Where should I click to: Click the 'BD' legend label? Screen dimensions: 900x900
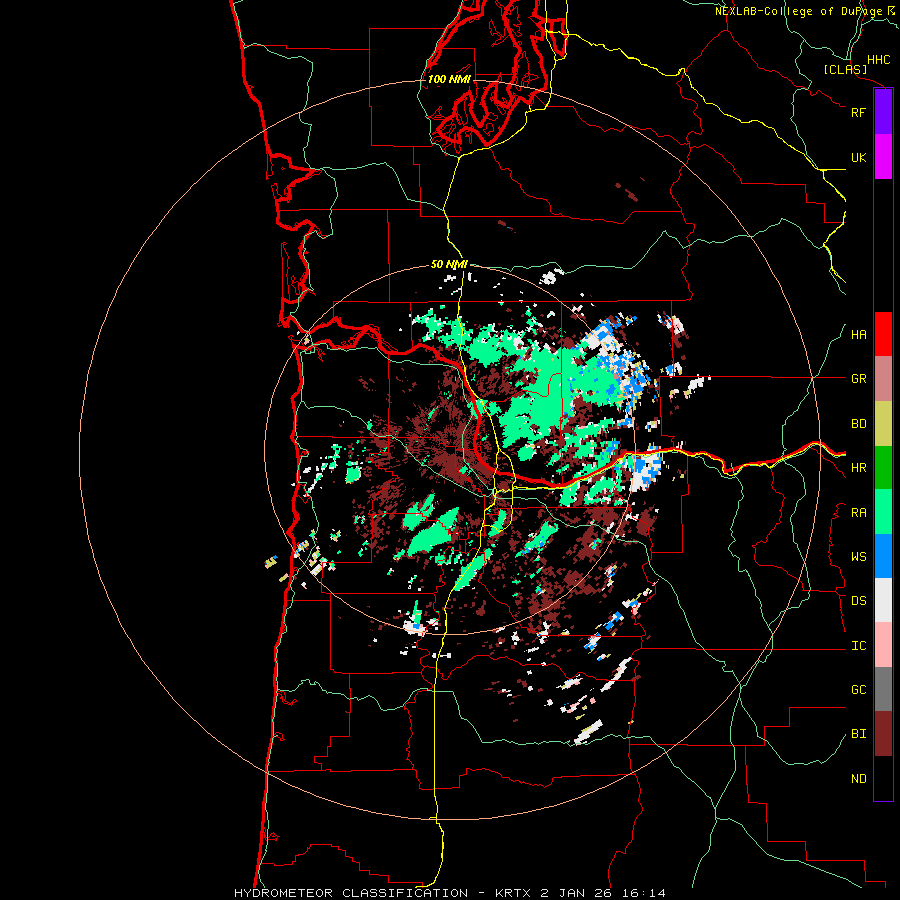(858, 424)
